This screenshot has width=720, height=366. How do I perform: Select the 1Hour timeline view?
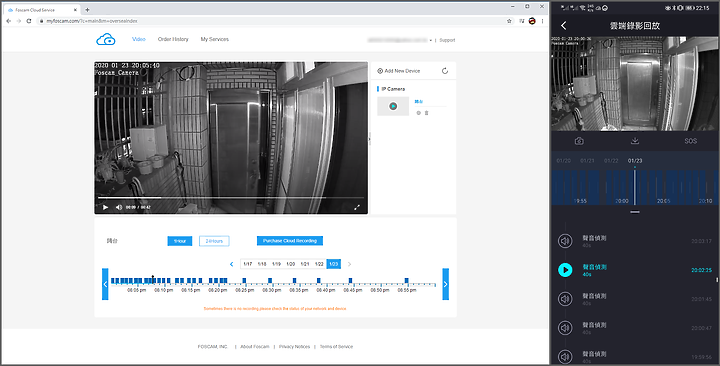tap(180, 241)
